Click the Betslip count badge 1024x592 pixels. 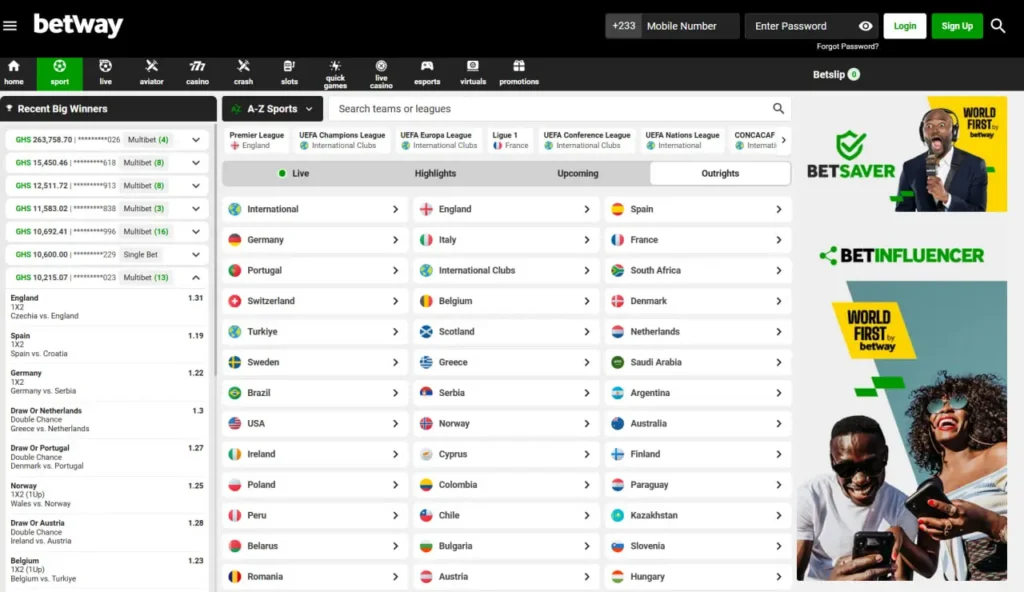tap(854, 74)
